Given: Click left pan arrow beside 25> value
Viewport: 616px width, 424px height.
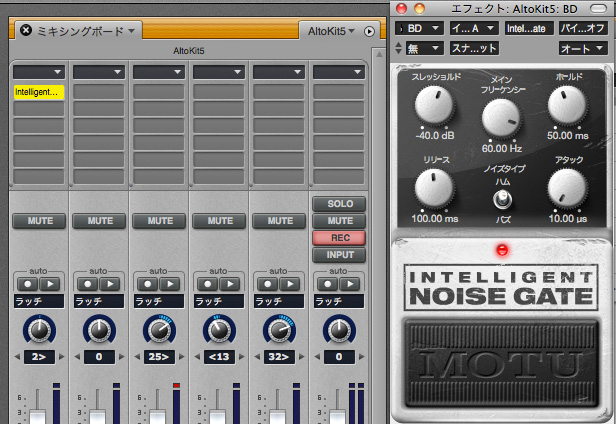Looking at the screenshot, I should [x=137, y=357].
